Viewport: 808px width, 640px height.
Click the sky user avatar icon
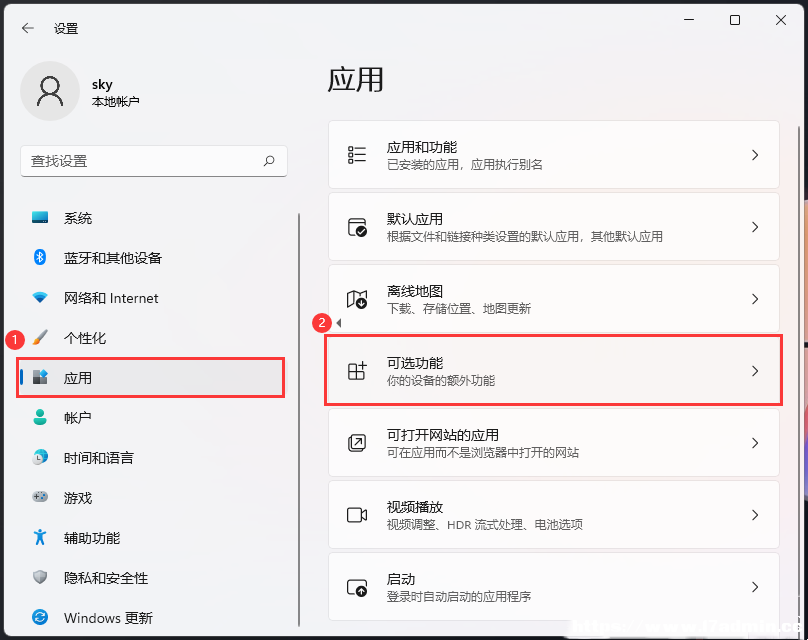[x=50, y=91]
